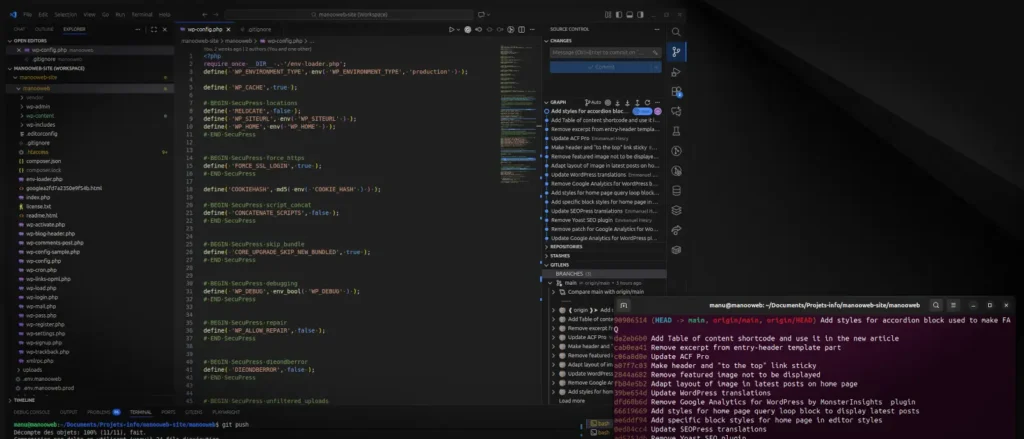Screen dimensions: 1024x439
Task: Close the wp-config.php editor tab
Action: click(x=229, y=29)
